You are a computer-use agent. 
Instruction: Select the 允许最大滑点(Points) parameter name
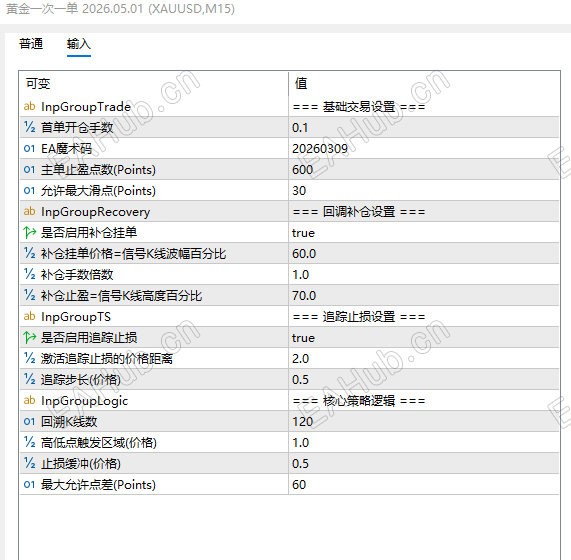pos(98,191)
